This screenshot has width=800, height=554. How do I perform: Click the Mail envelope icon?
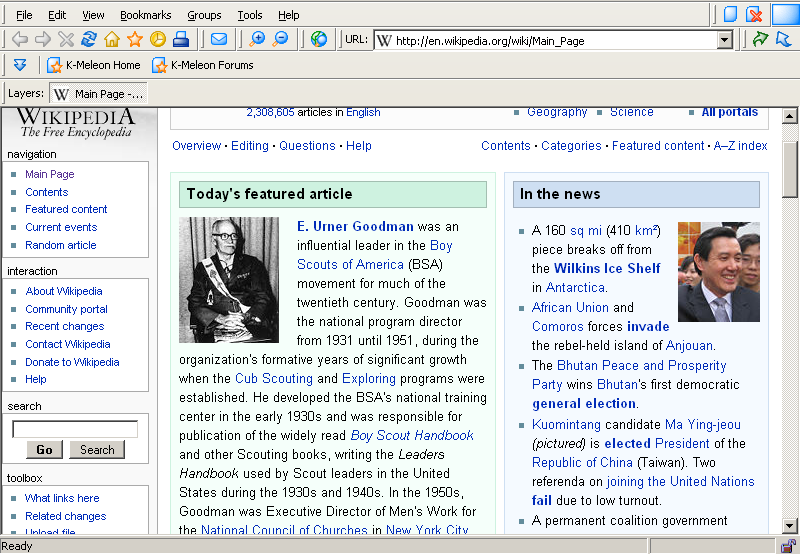tap(218, 40)
